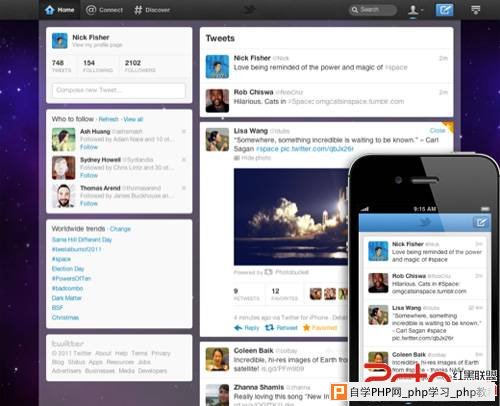
Task: Open the Dark Matter trend
Action: click(67, 298)
